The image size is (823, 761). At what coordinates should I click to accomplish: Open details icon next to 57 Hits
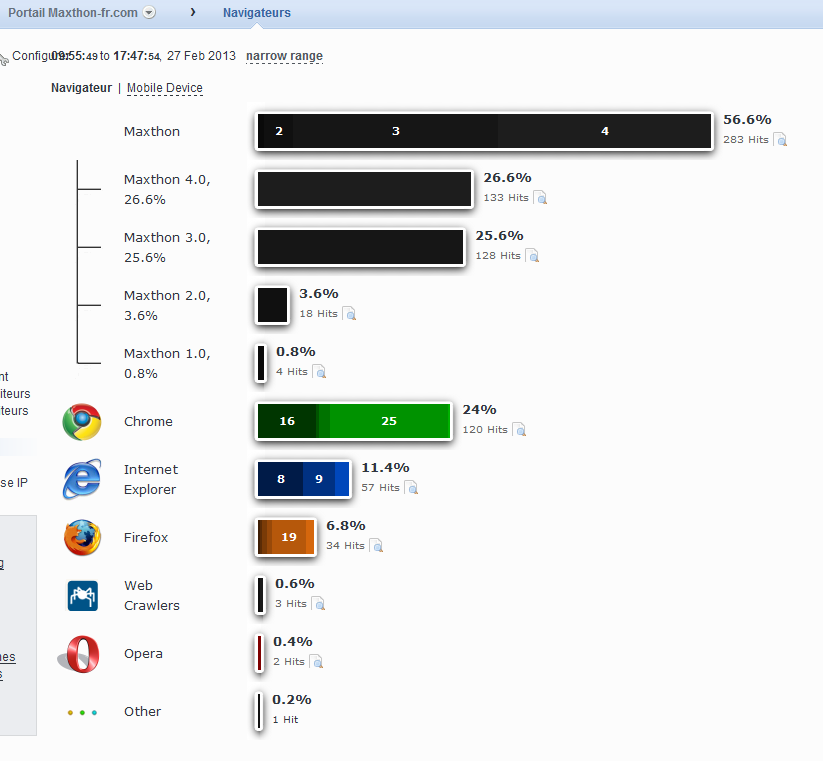pos(412,488)
